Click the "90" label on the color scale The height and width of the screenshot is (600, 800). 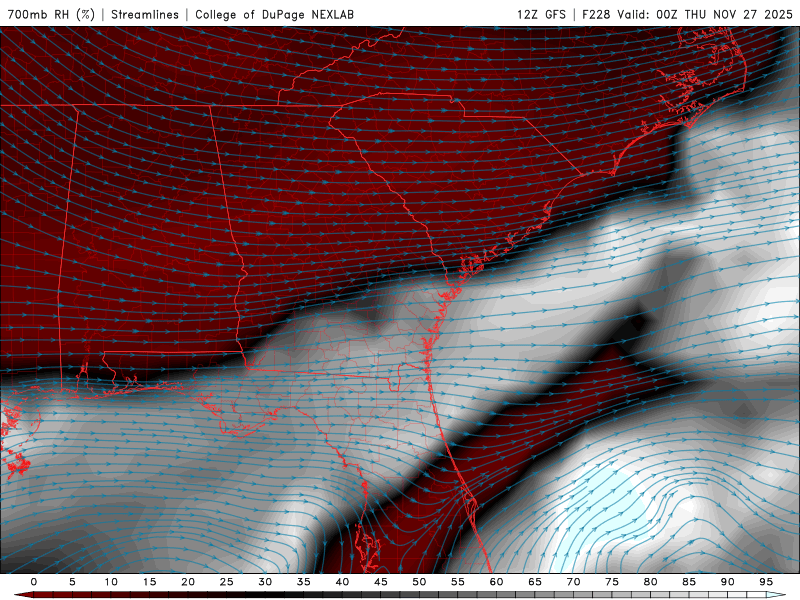click(x=728, y=582)
